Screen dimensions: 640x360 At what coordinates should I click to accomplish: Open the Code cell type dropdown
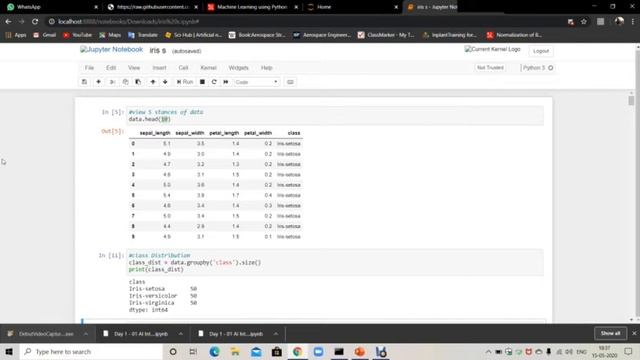point(256,82)
